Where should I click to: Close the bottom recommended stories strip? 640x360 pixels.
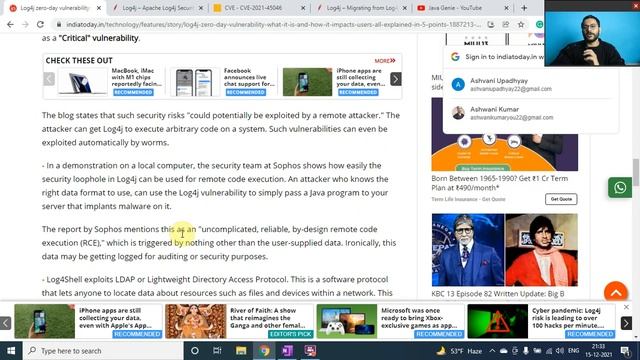626,307
